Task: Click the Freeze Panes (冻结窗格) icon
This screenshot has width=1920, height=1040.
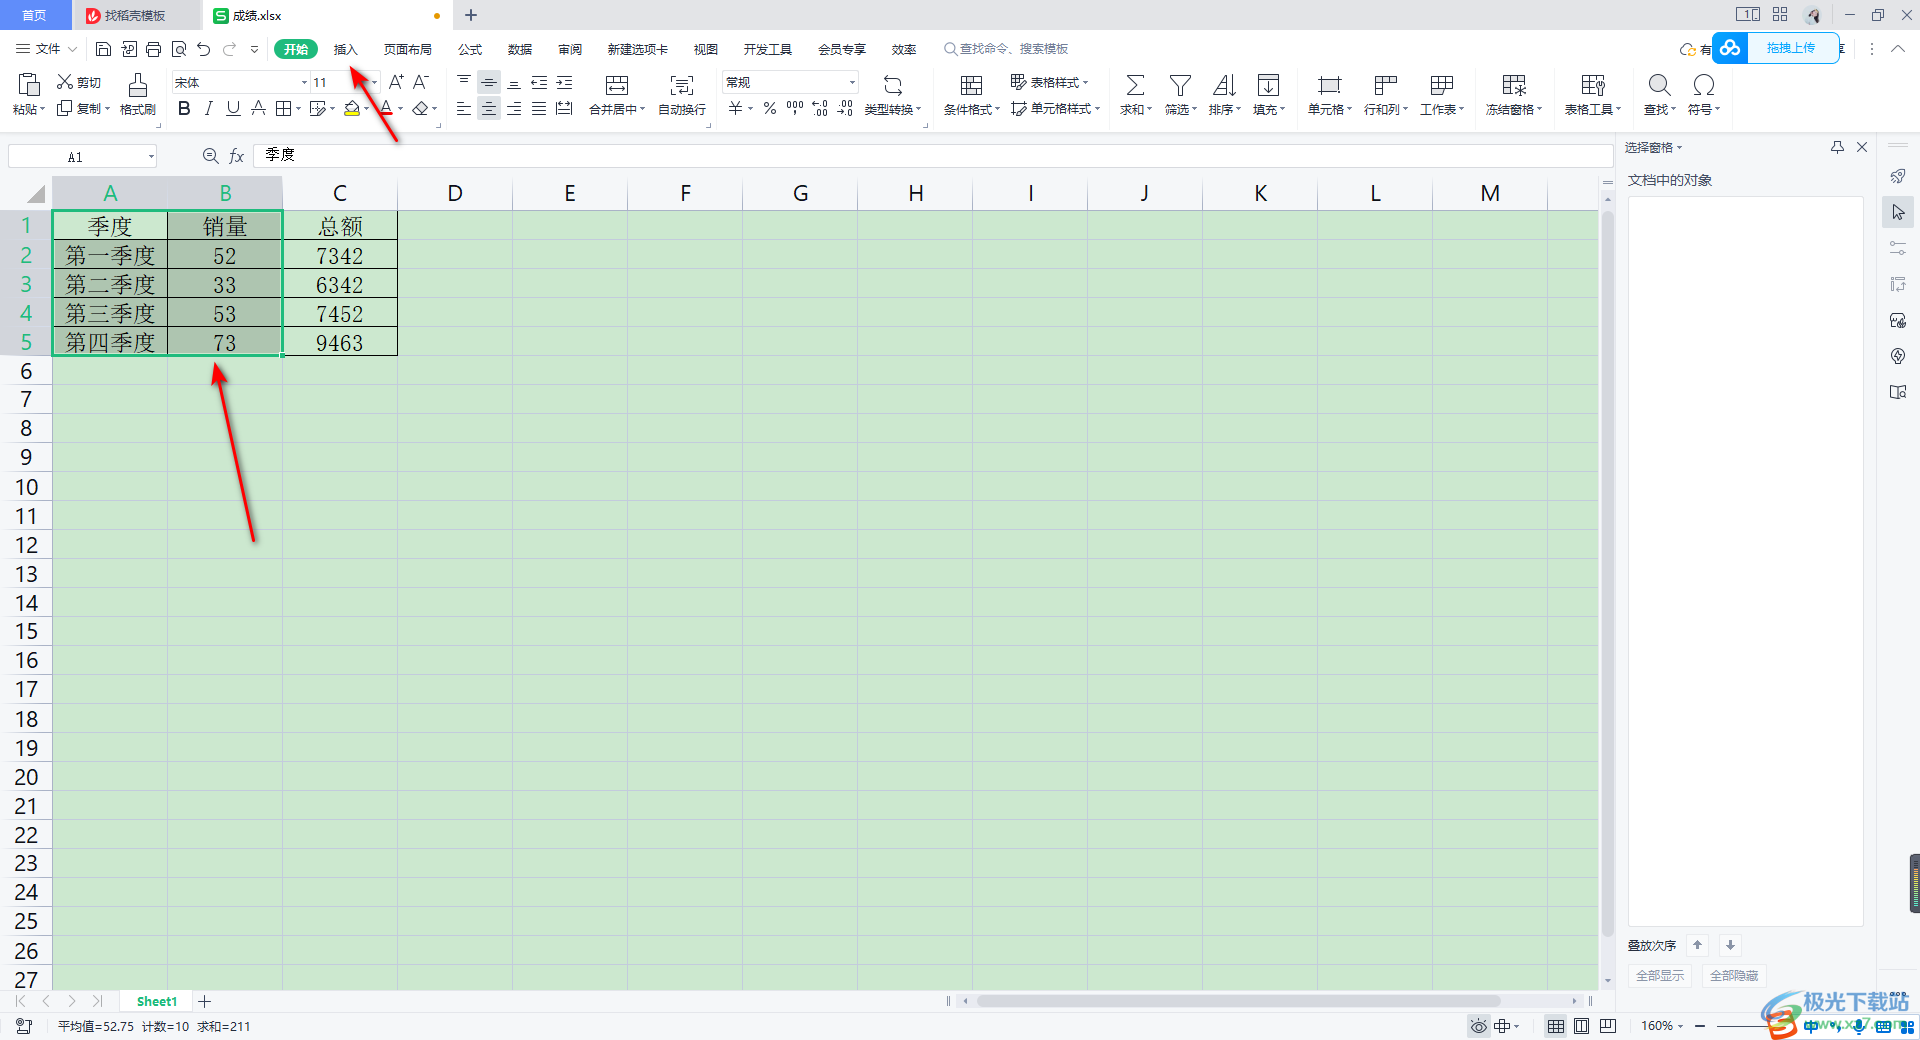Action: pyautogui.click(x=1514, y=85)
